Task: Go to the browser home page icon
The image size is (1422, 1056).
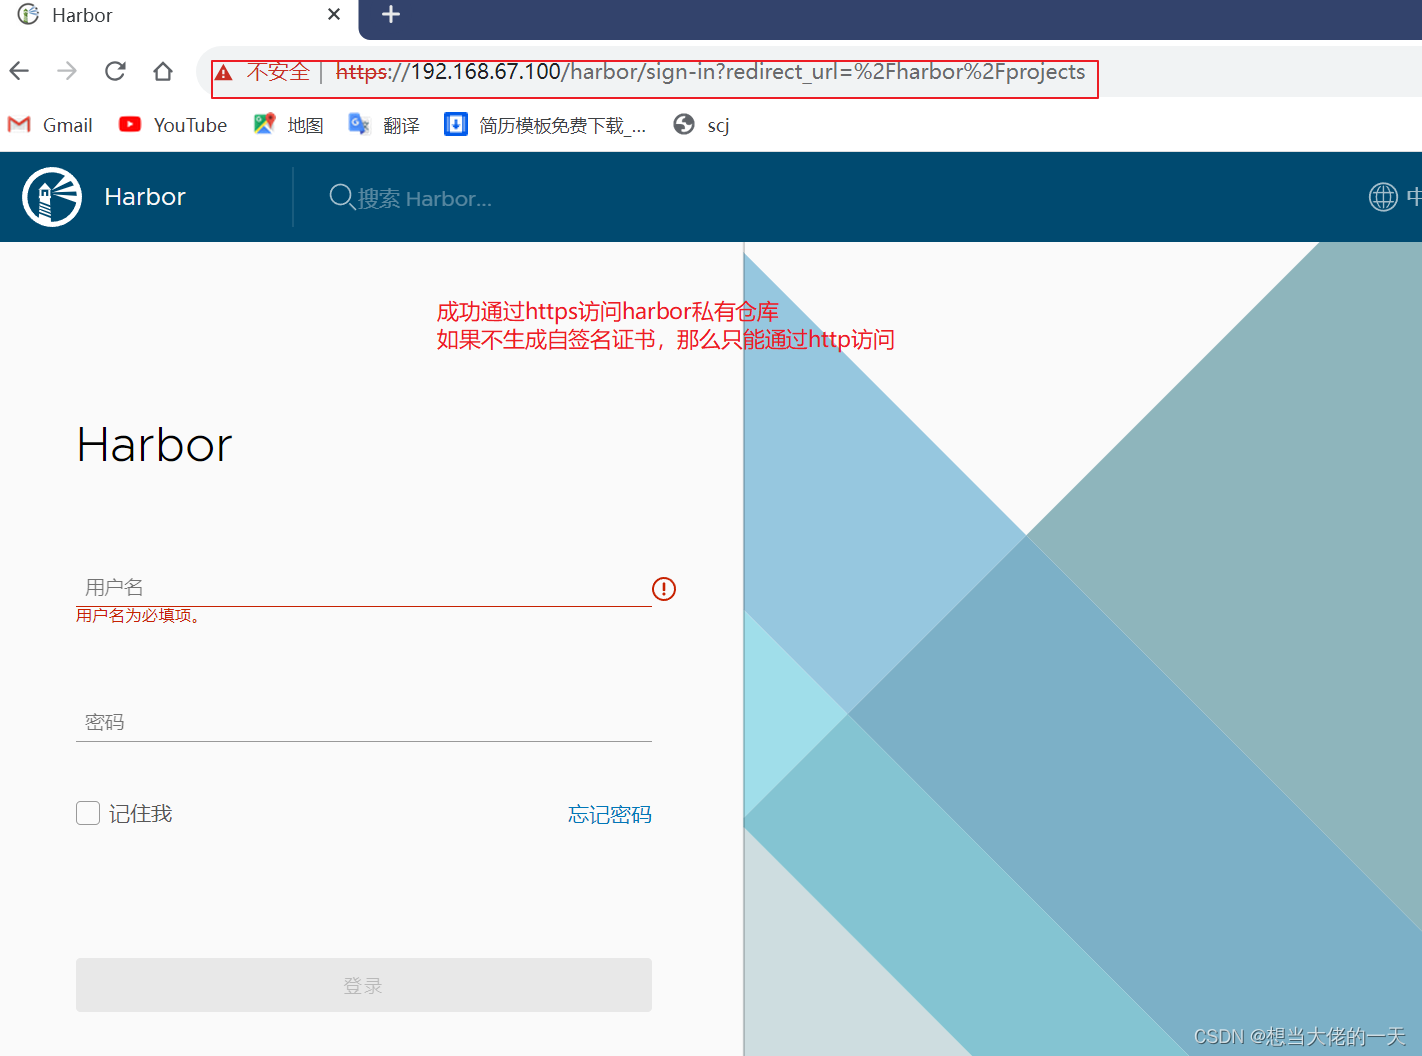Action: click(163, 71)
